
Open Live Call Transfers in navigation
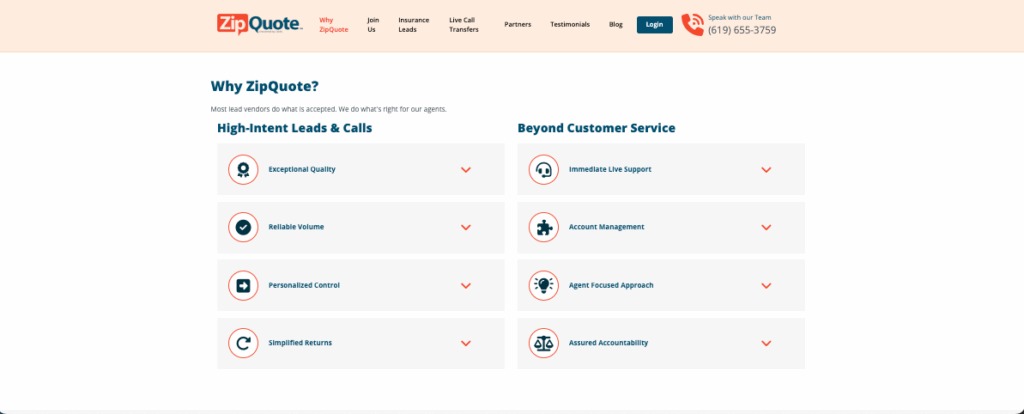click(x=464, y=24)
